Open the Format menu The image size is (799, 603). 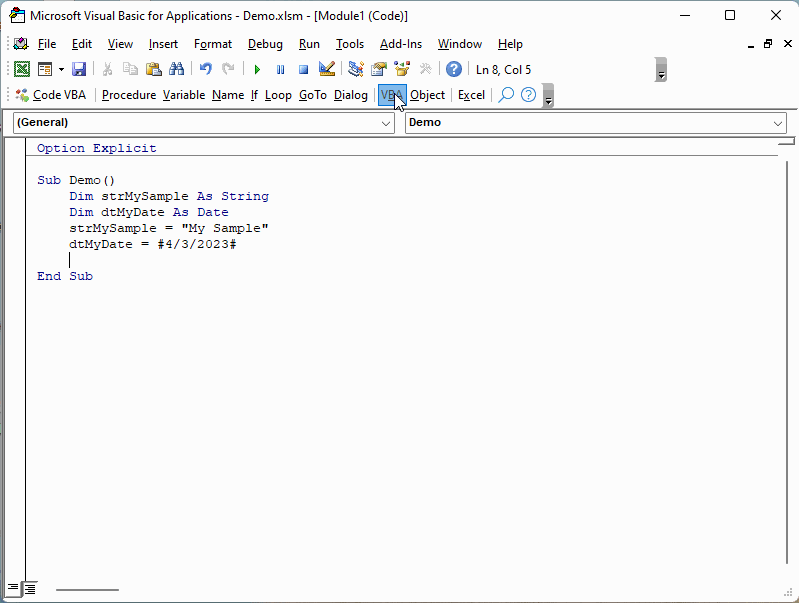213,44
